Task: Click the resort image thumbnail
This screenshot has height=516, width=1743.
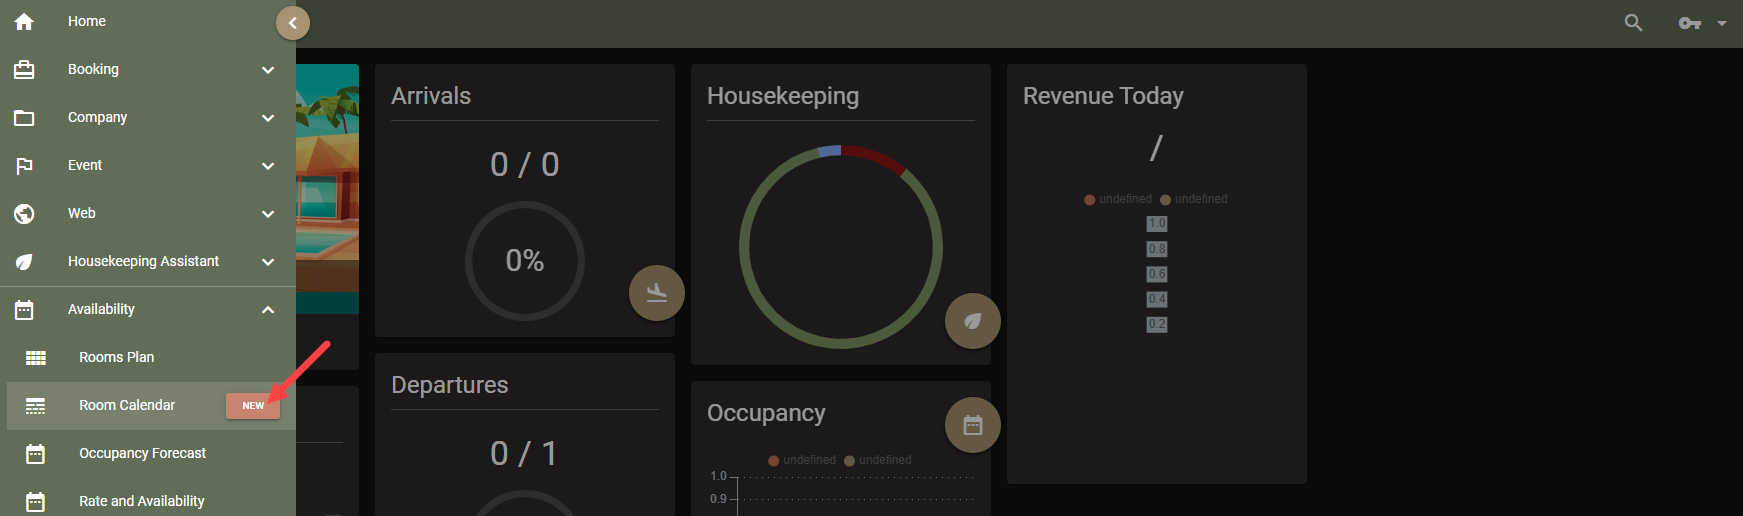Action: click(327, 189)
